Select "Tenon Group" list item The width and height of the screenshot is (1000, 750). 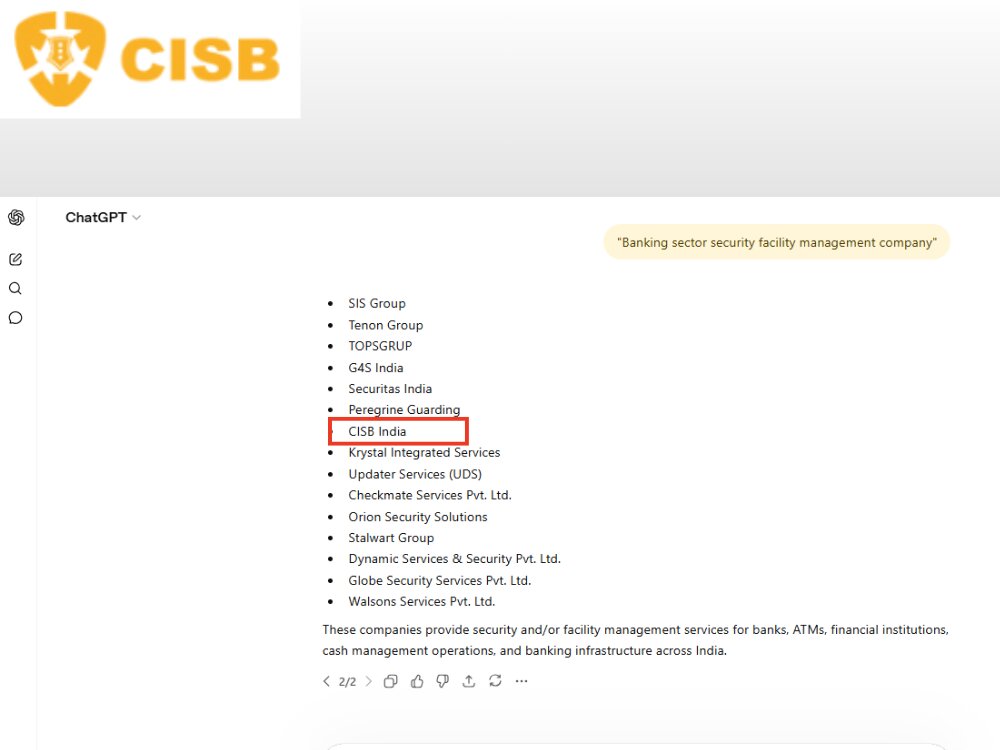(386, 325)
